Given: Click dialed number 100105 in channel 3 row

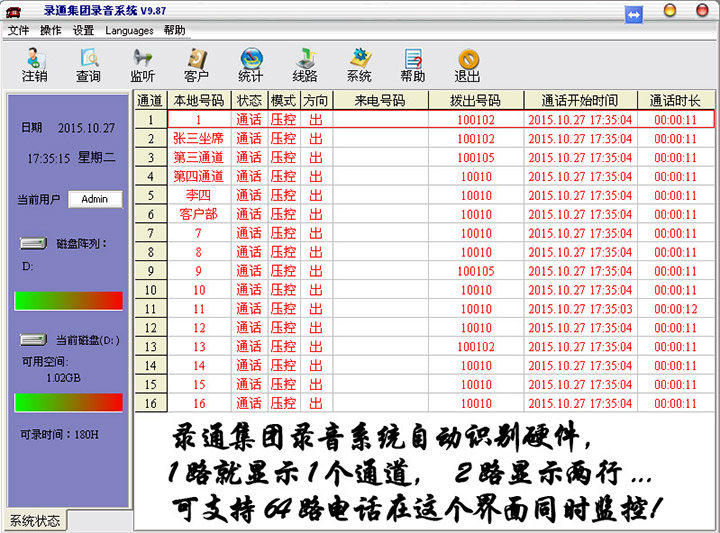Looking at the screenshot, I should [476, 157].
